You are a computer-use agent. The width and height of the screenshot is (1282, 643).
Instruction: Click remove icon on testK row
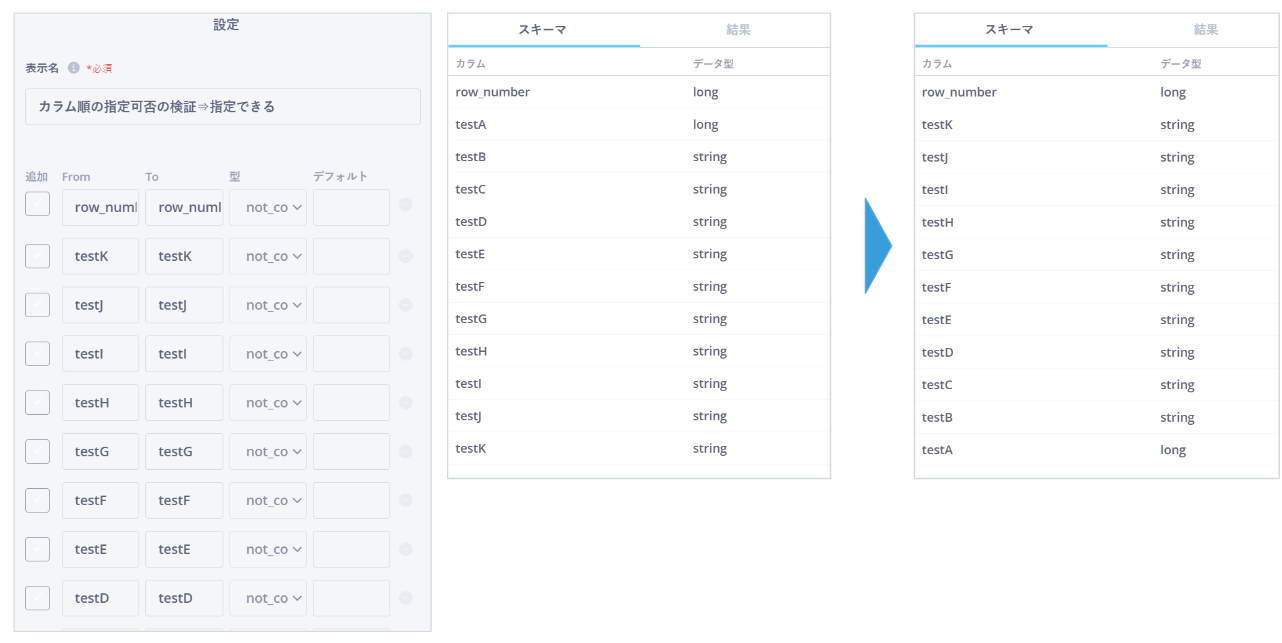(x=406, y=256)
